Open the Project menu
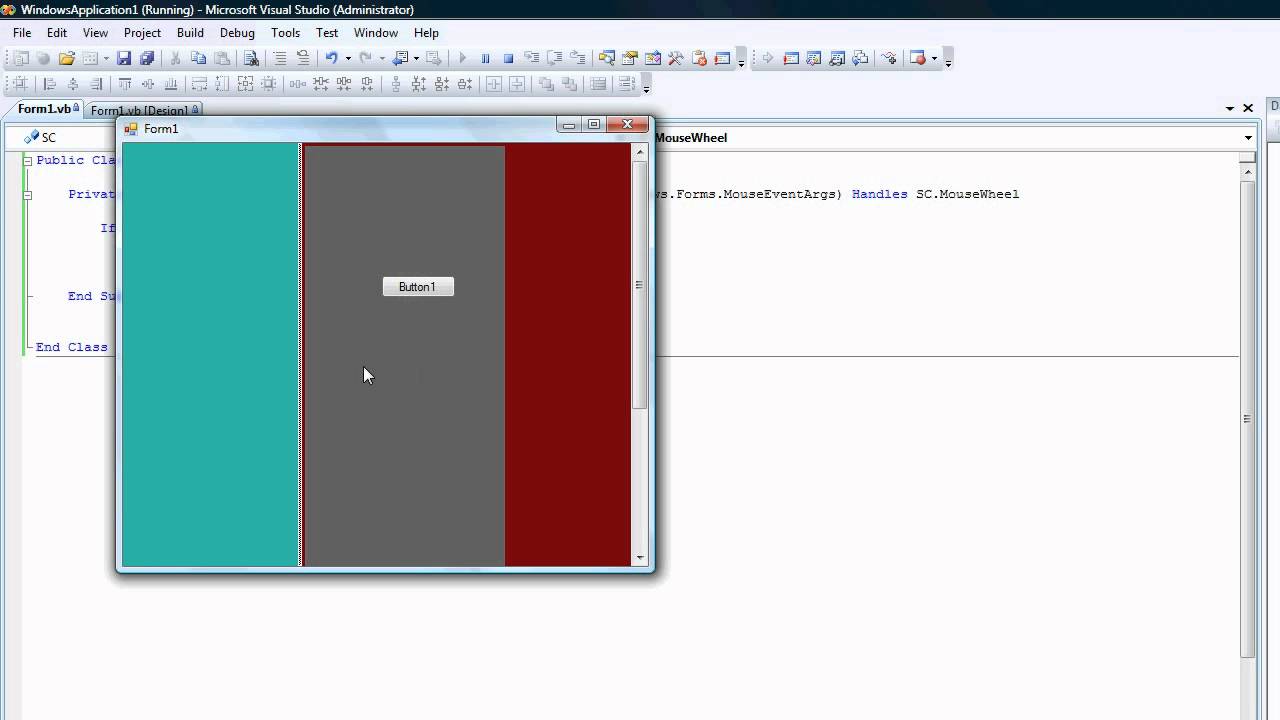1280x720 pixels. pyautogui.click(x=142, y=33)
